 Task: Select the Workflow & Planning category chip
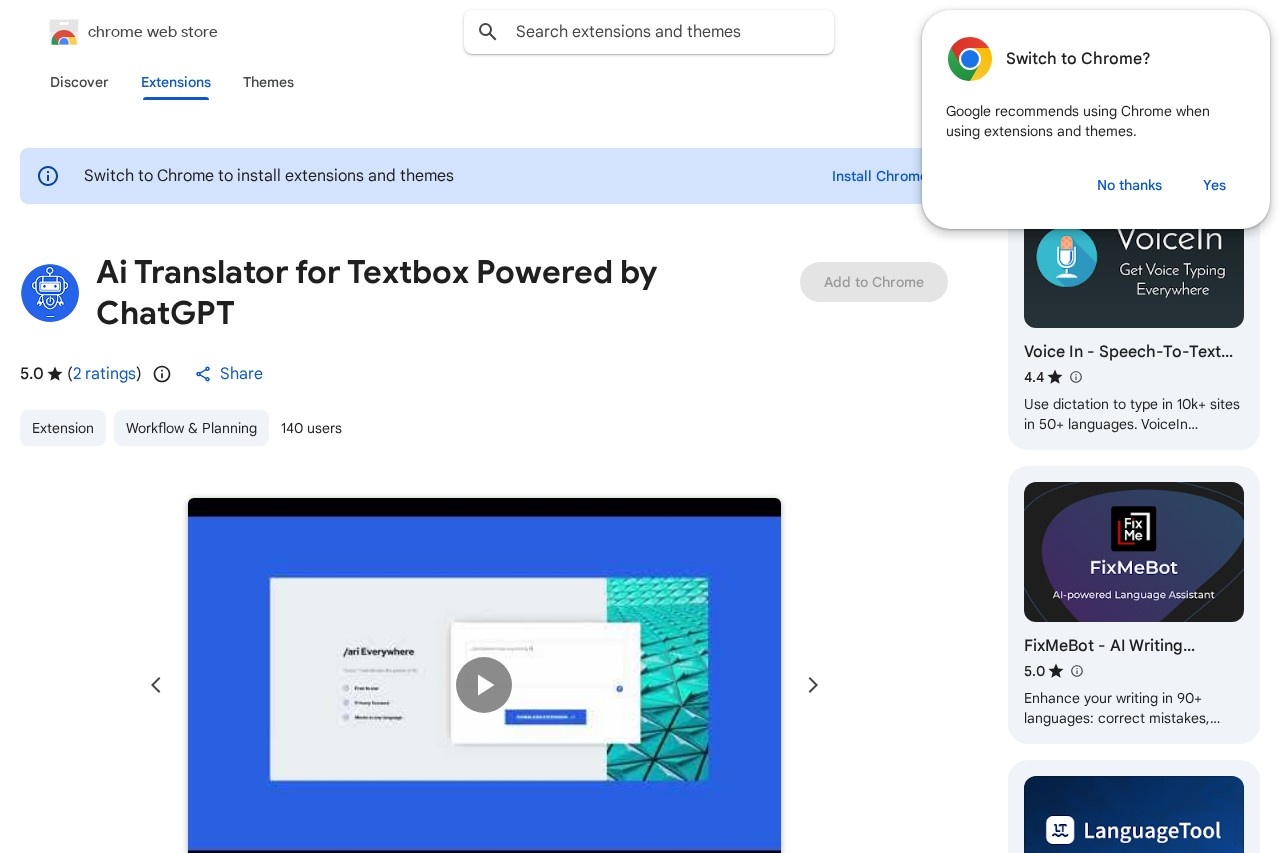click(191, 428)
